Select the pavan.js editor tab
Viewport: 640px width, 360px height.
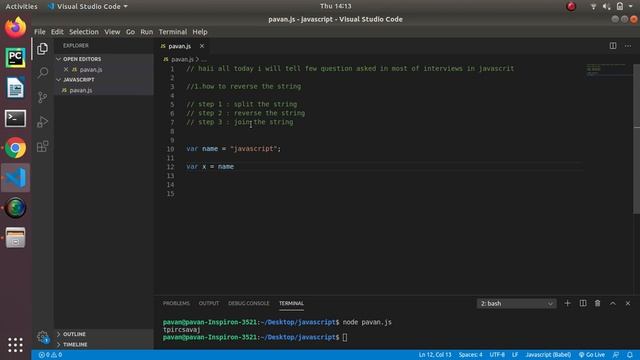[x=180, y=46]
